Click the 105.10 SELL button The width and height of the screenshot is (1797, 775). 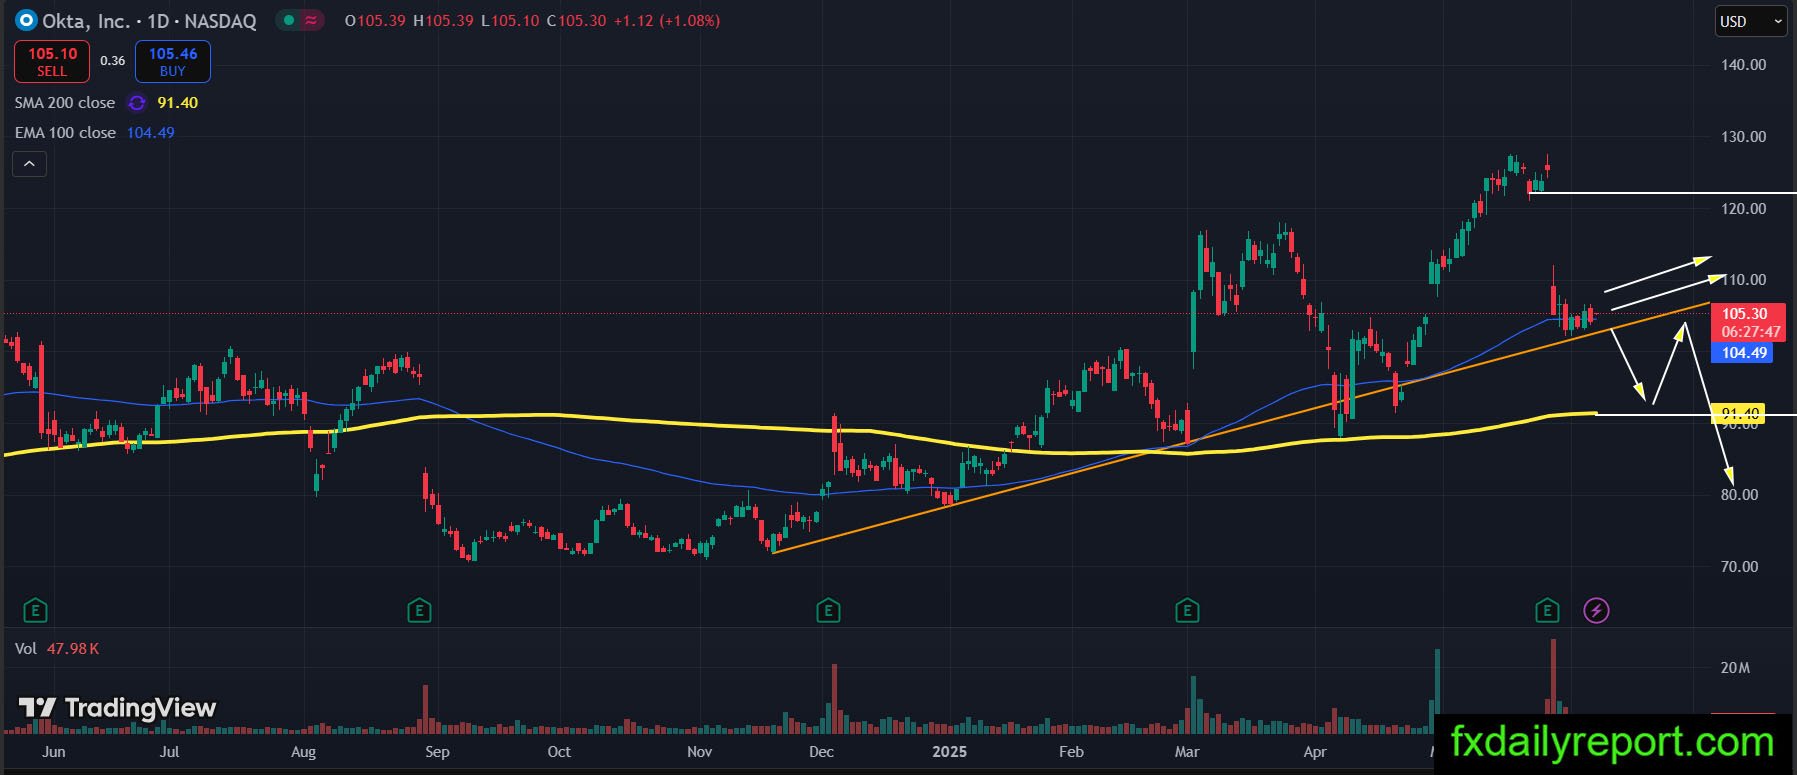pyautogui.click(x=52, y=61)
